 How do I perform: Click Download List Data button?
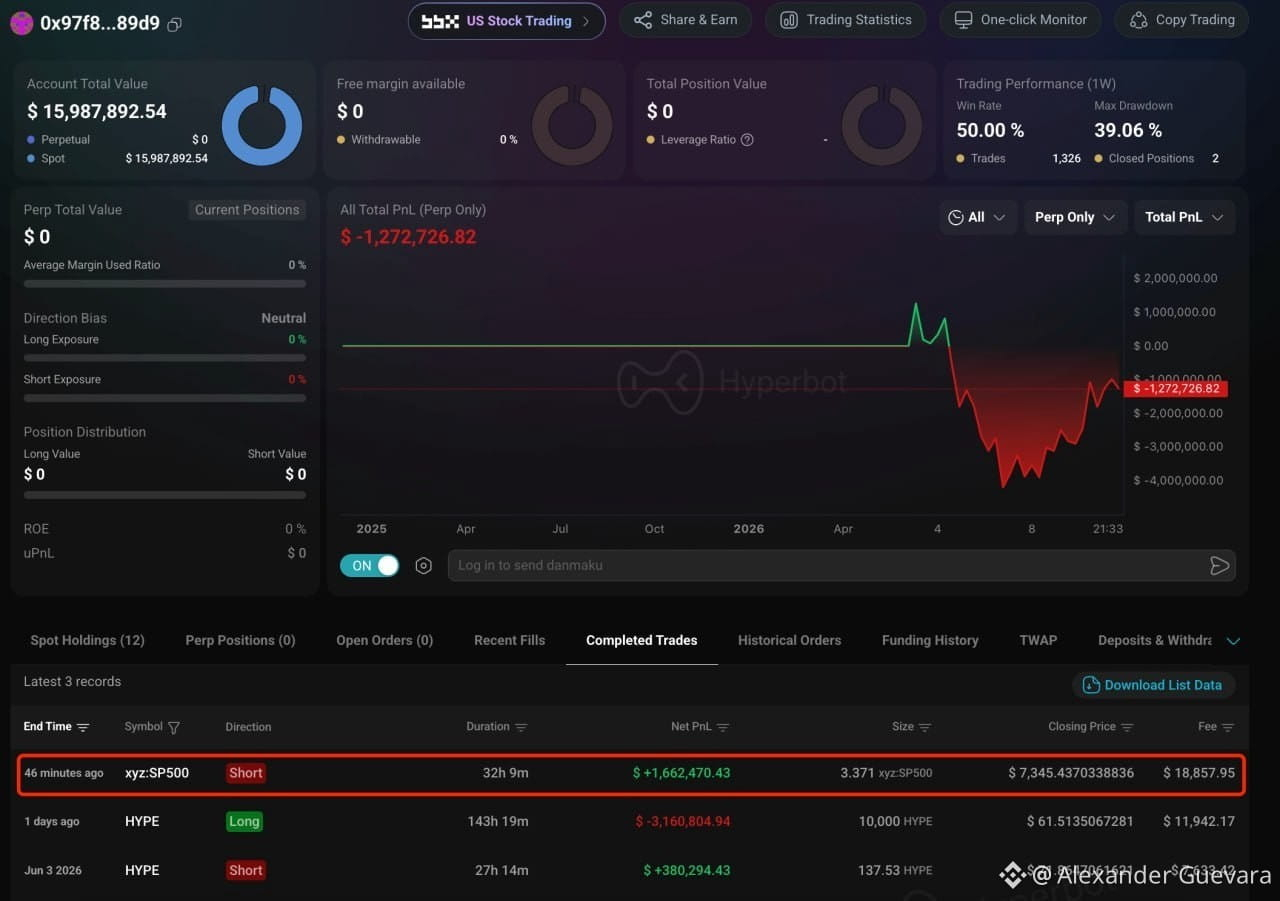point(1153,685)
